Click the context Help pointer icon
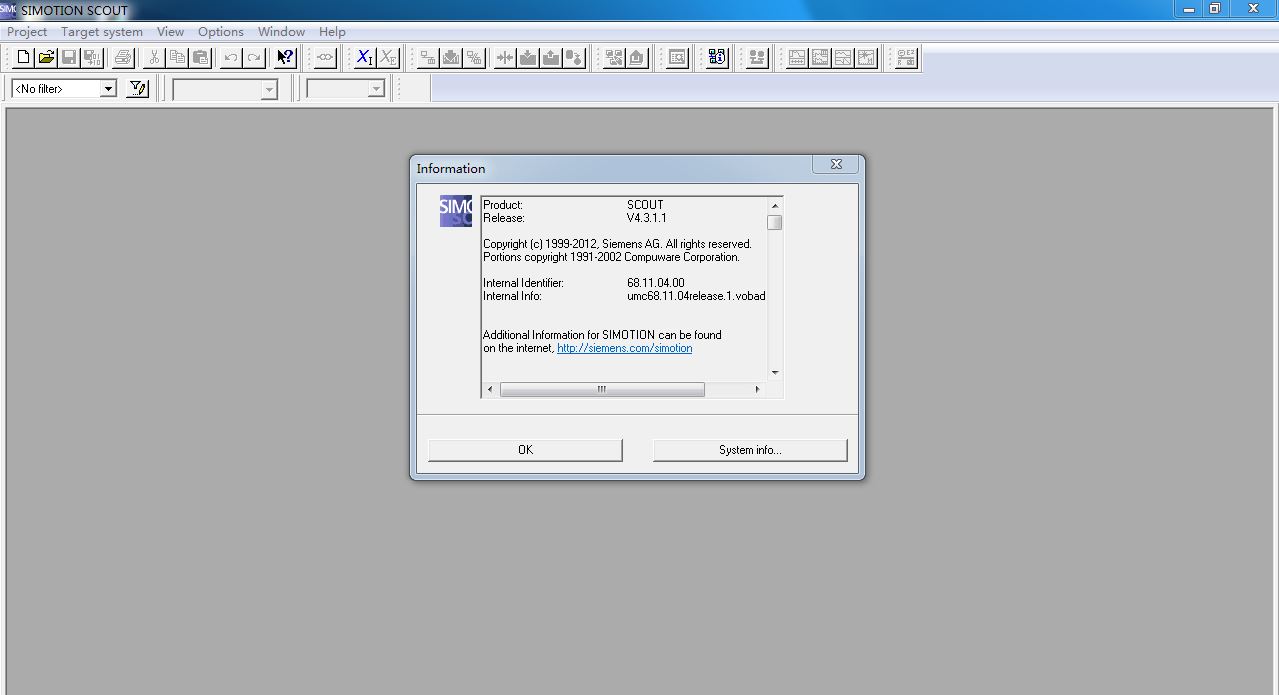The width and height of the screenshot is (1279, 695). pyautogui.click(x=285, y=58)
